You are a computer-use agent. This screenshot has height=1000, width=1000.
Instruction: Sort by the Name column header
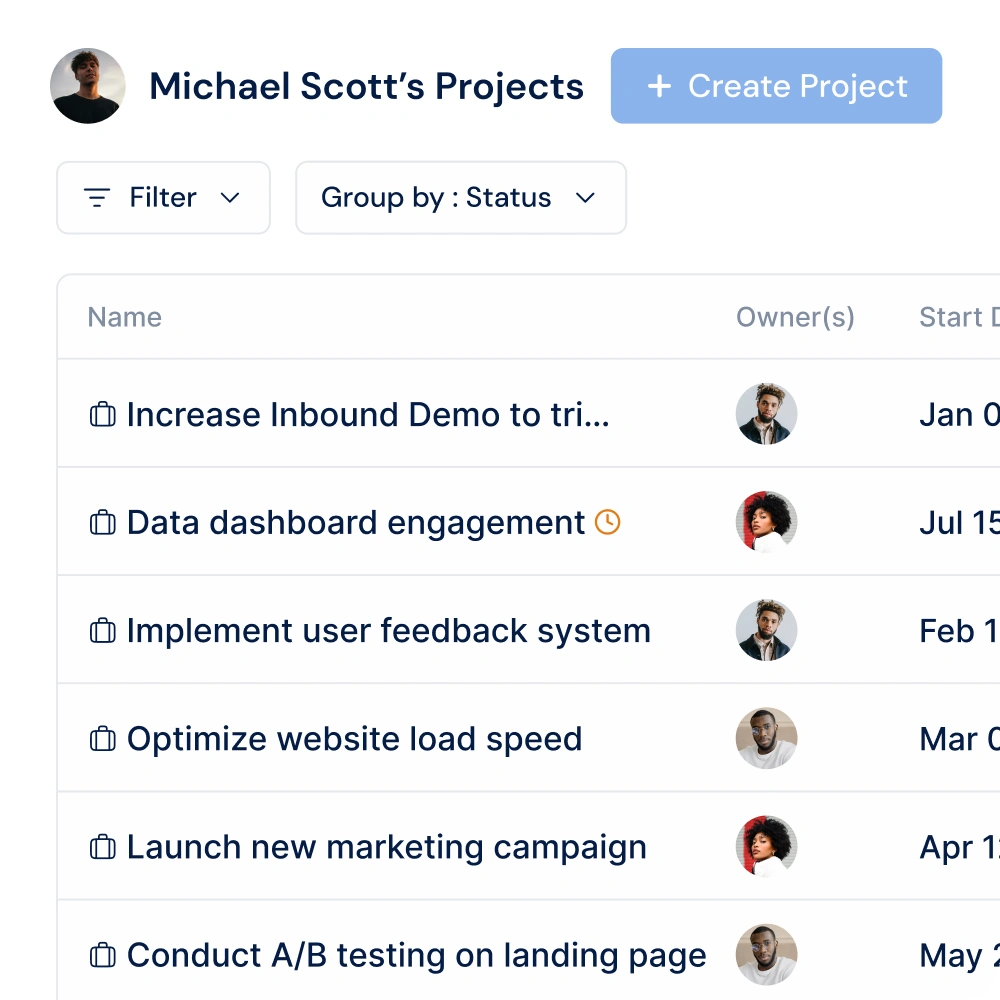coord(124,317)
